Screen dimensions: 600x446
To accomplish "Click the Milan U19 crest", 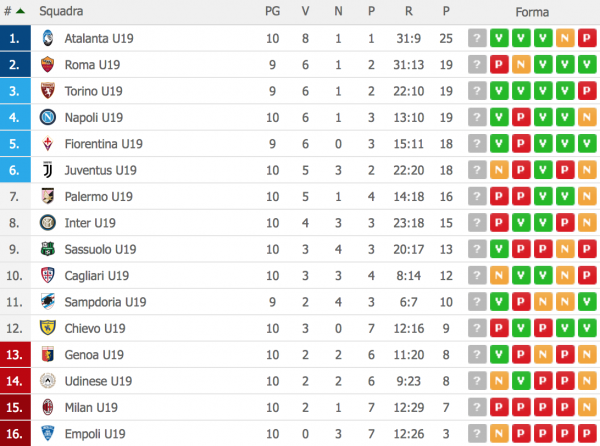I will pyautogui.click(x=47, y=407).
